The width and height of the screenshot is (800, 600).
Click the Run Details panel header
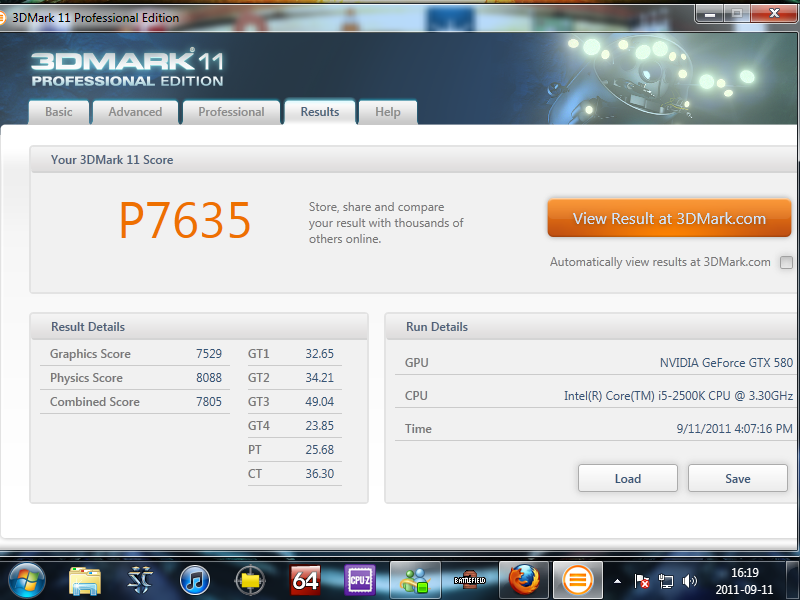592,327
